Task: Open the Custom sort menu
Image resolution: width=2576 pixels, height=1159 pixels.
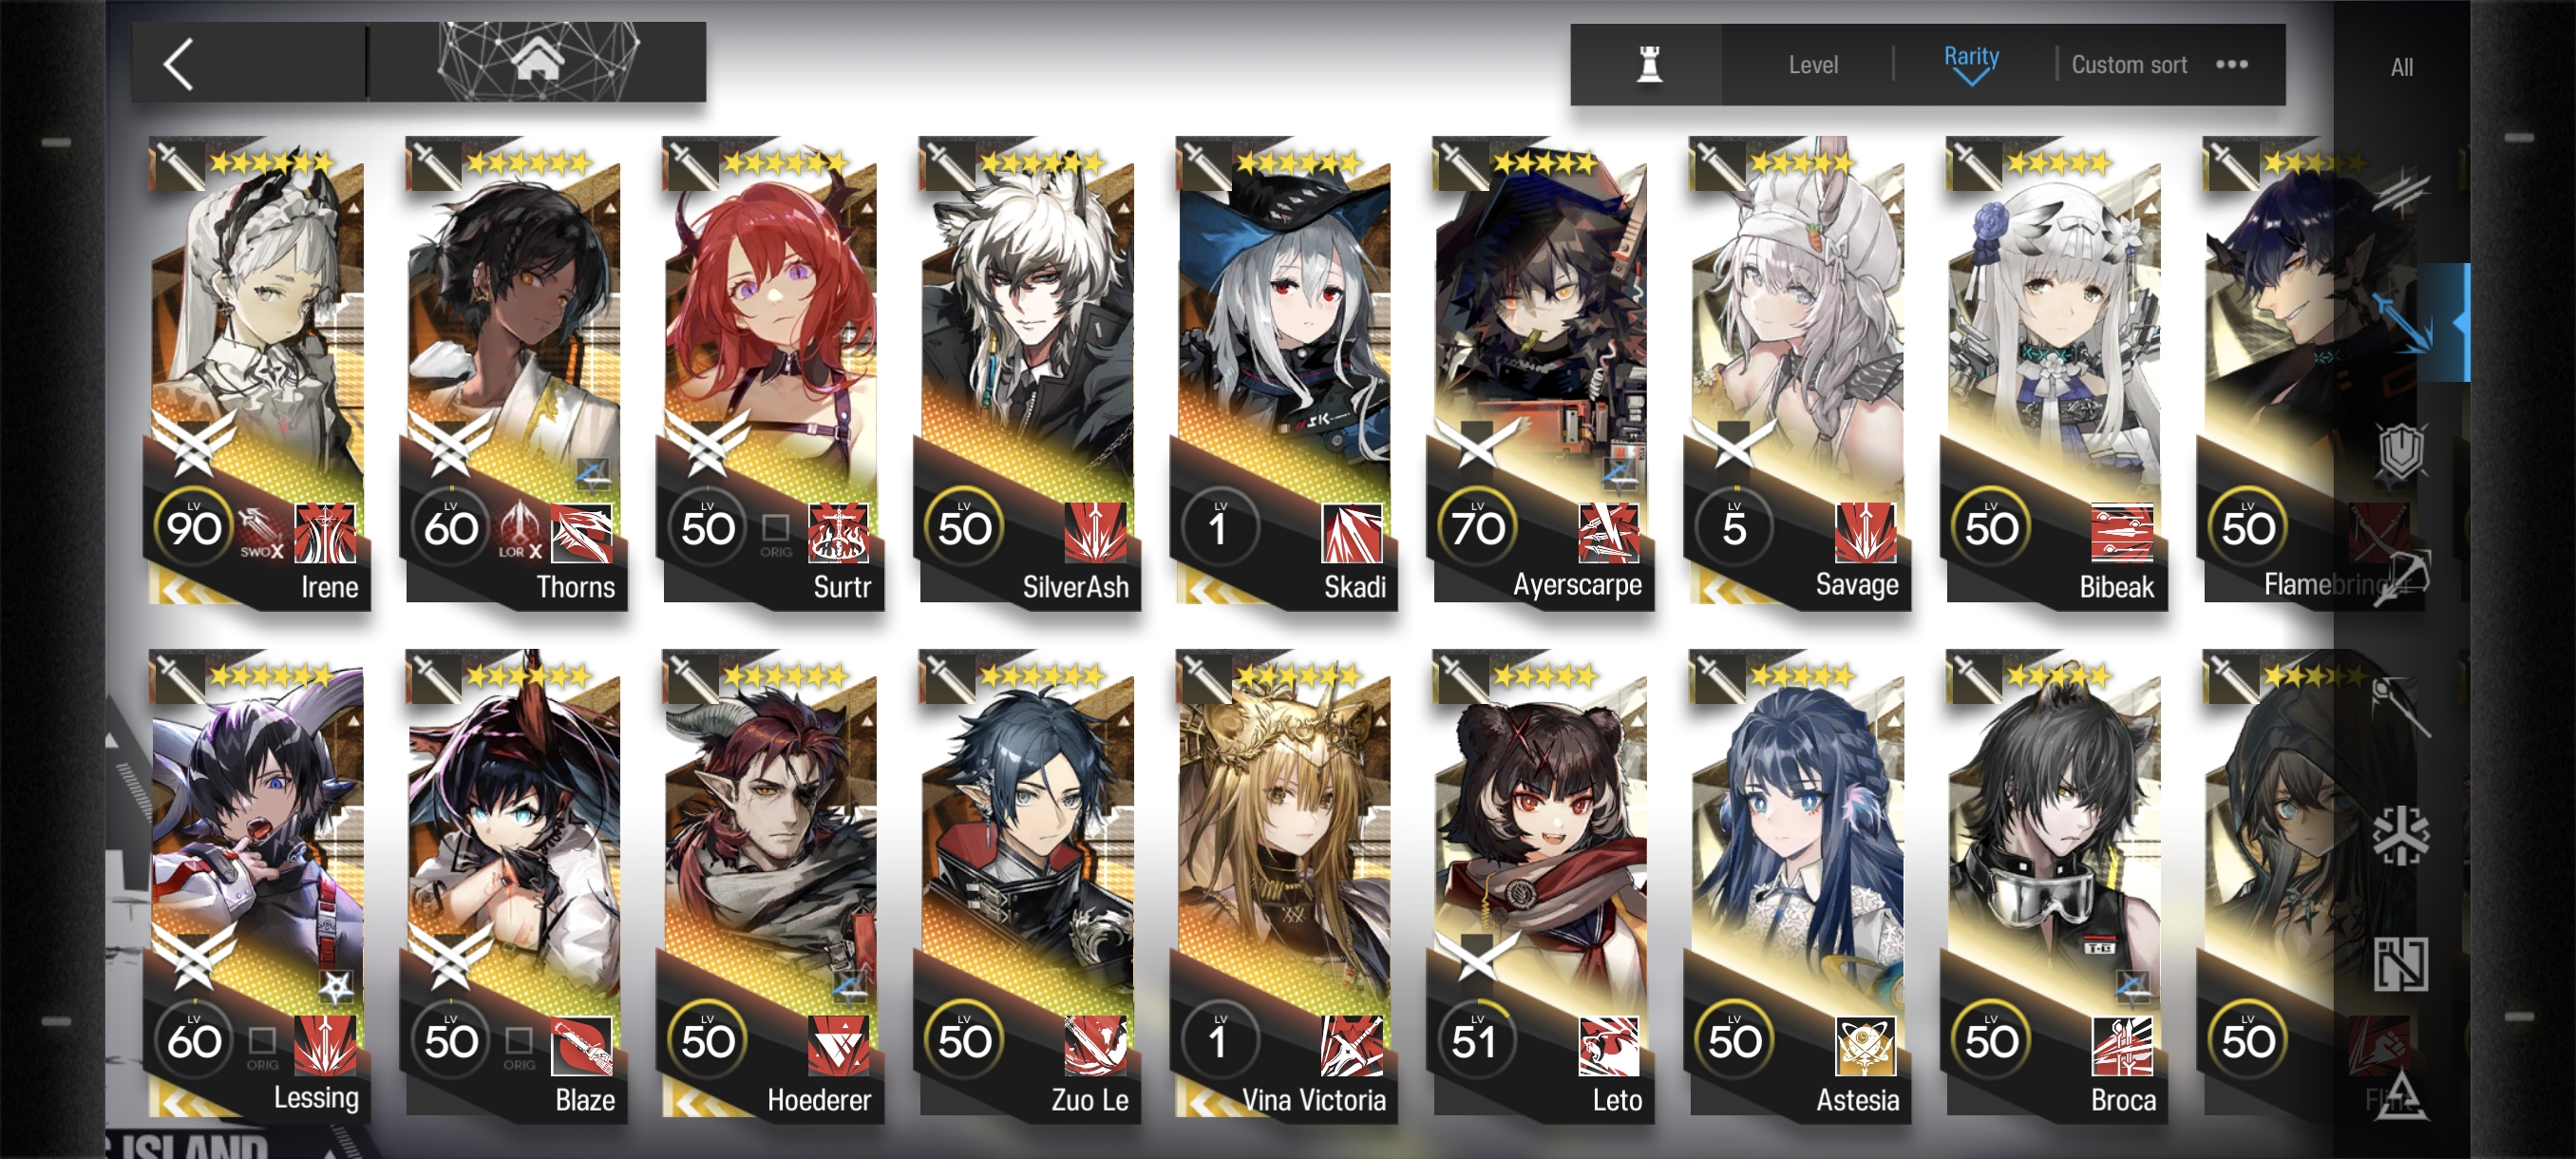Action: coord(2129,65)
